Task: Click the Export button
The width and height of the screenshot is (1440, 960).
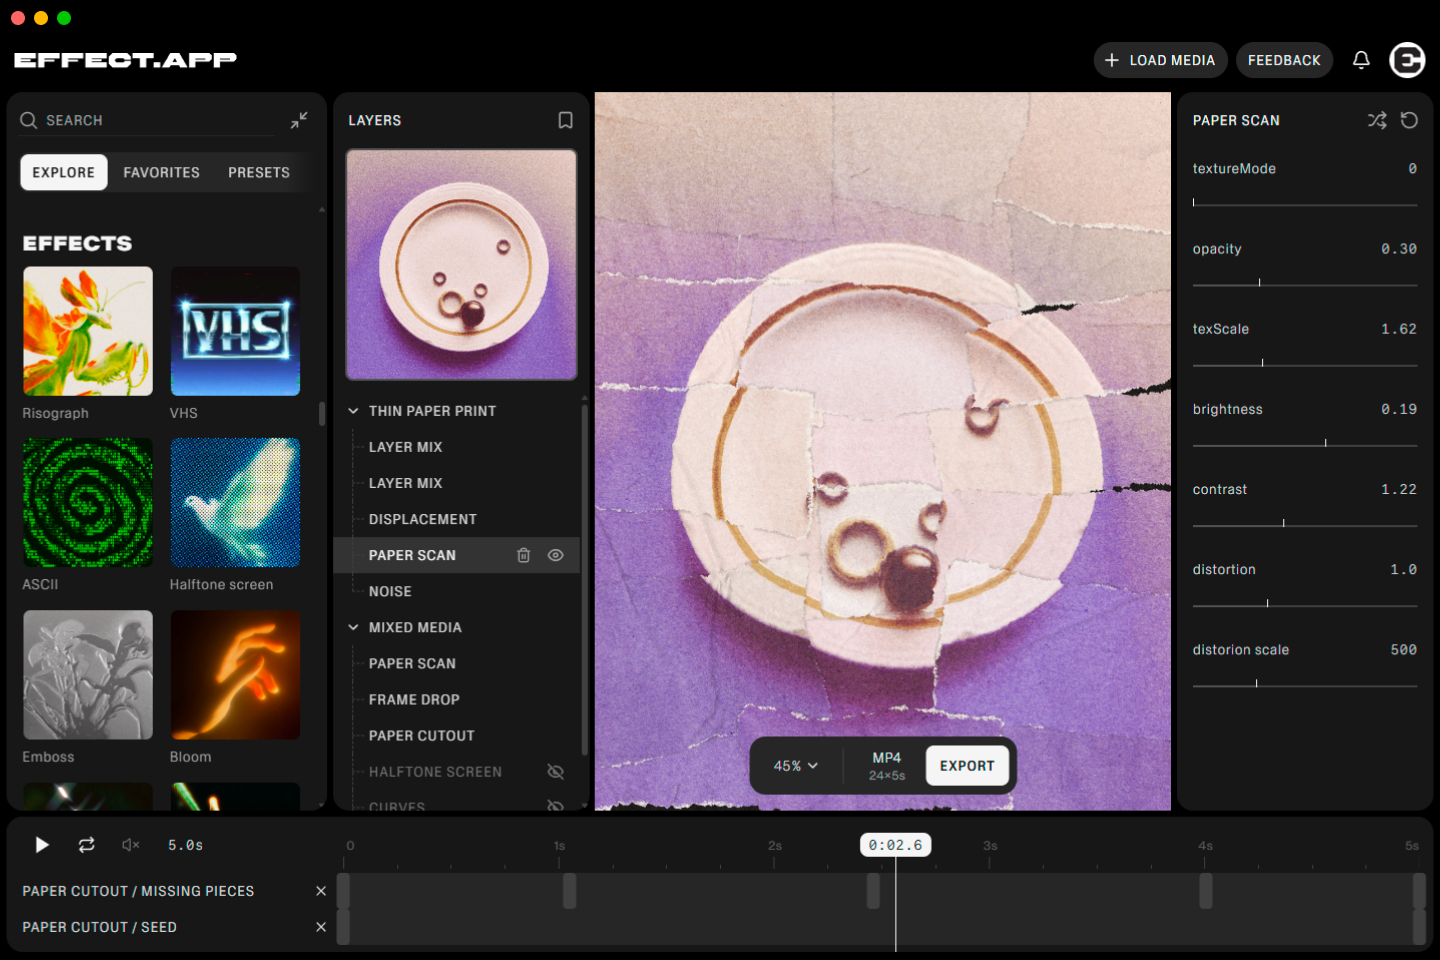Action: (x=967, y=766)
